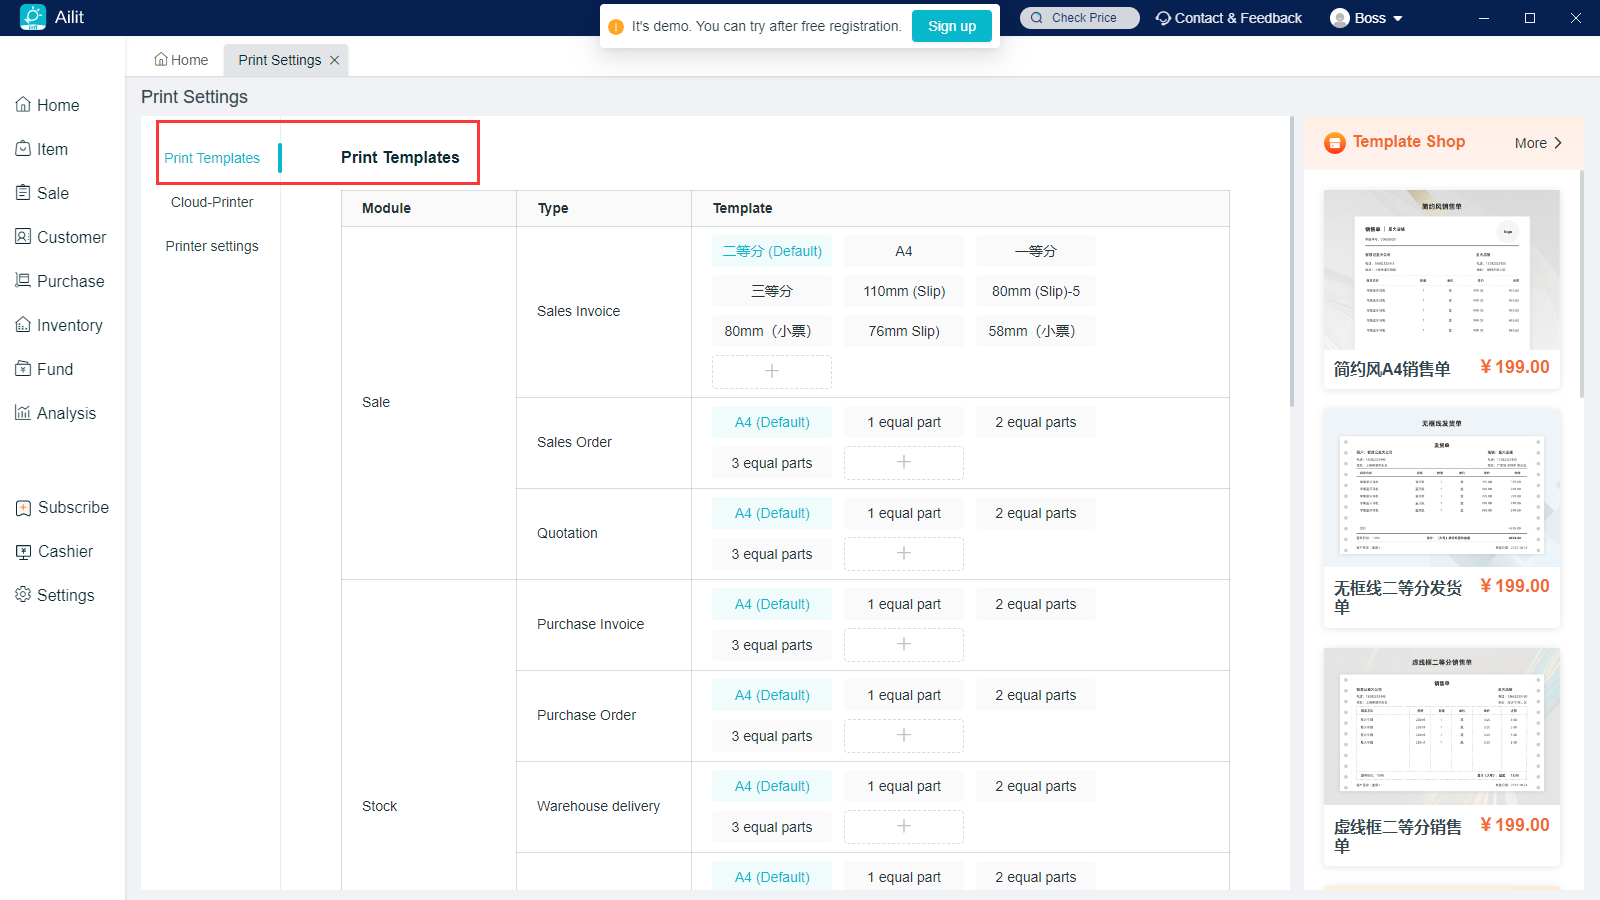Click the Customer sidebar icon
This screenshot has width=1600, height=900.
23,237
